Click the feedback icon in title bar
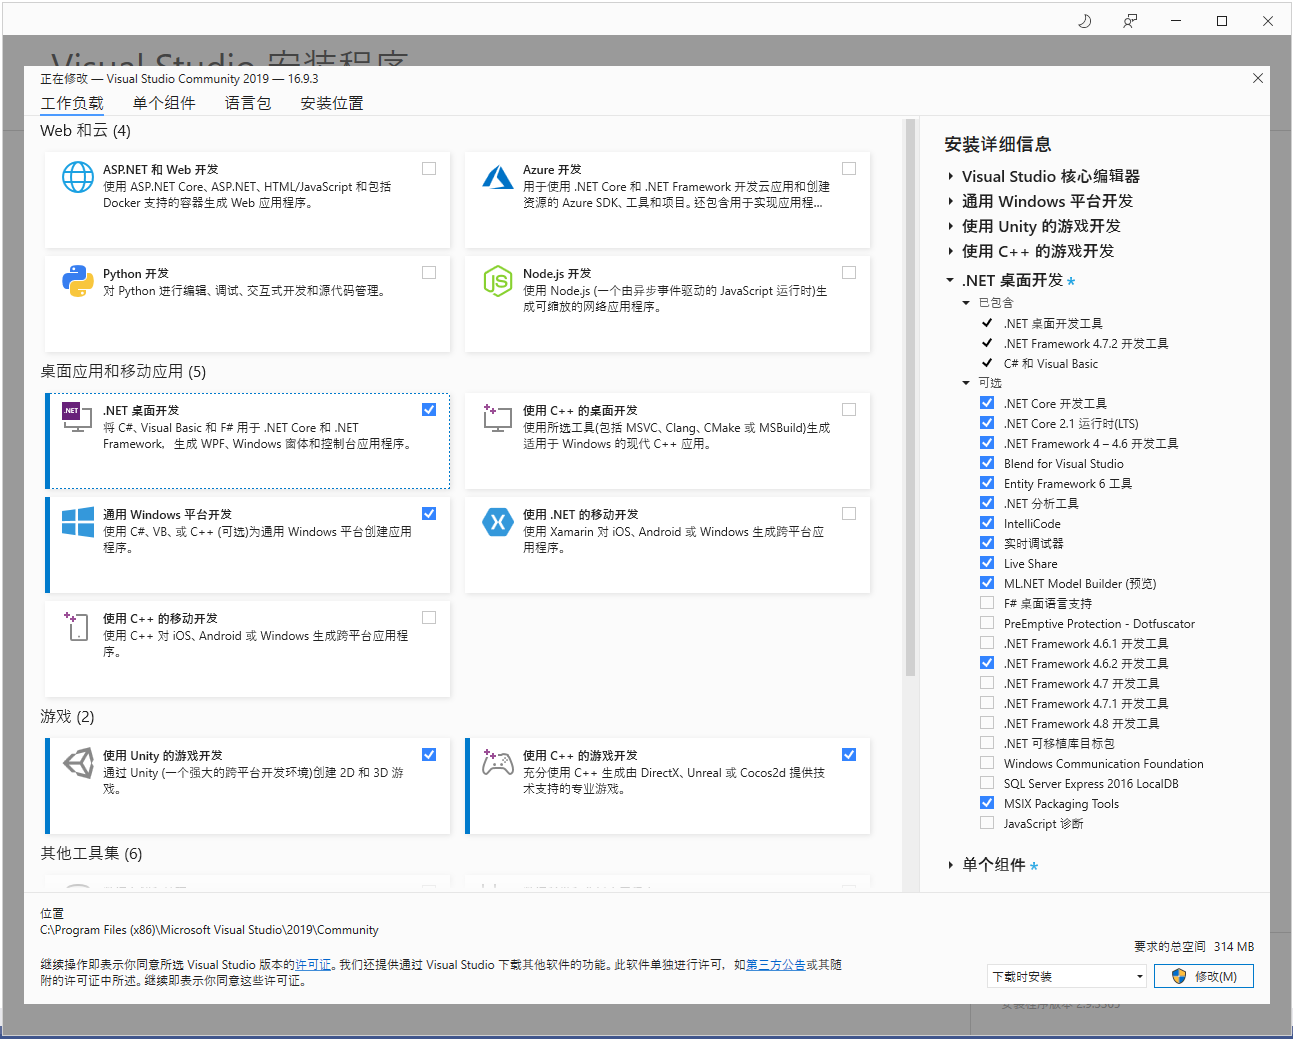1293x1039 pixels. (x=1130, y=21)
